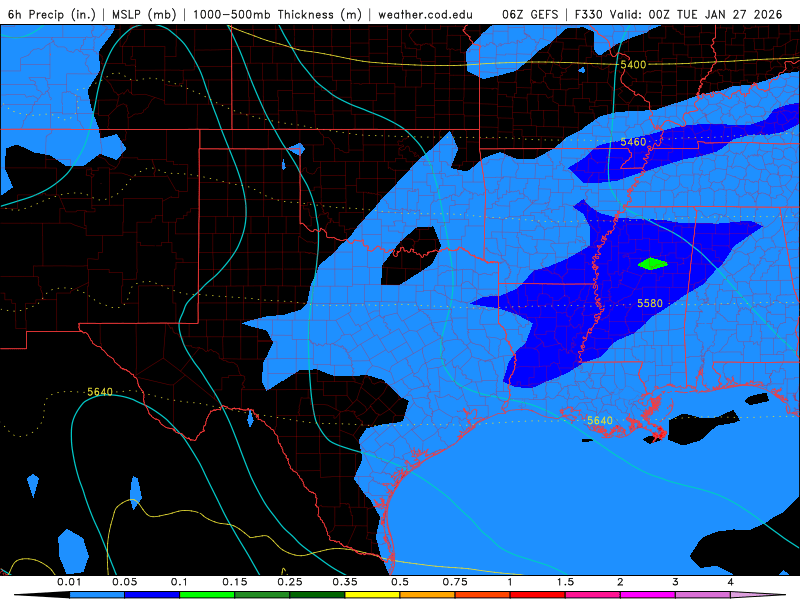800x600 pixels.
Task: Click the 0.5 legend value
Action: (x=400, y=582)
